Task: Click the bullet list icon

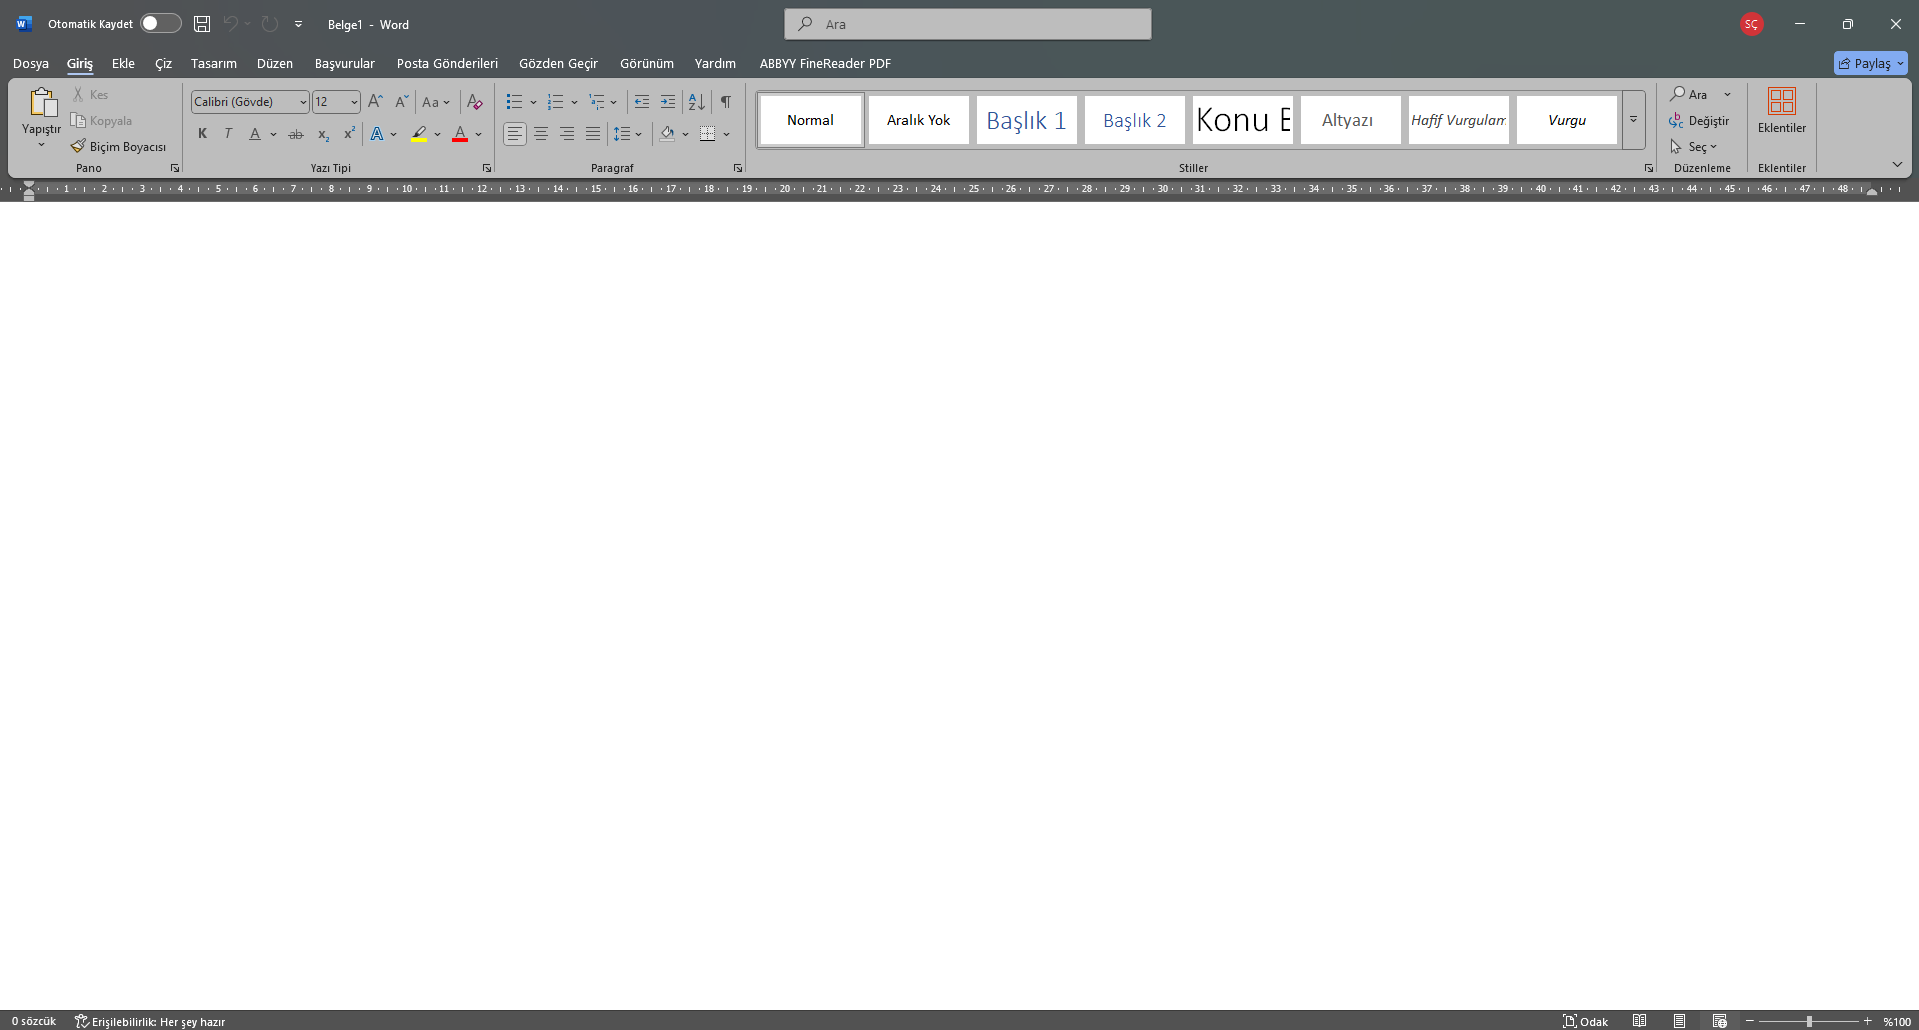Action: pos(514,101)
